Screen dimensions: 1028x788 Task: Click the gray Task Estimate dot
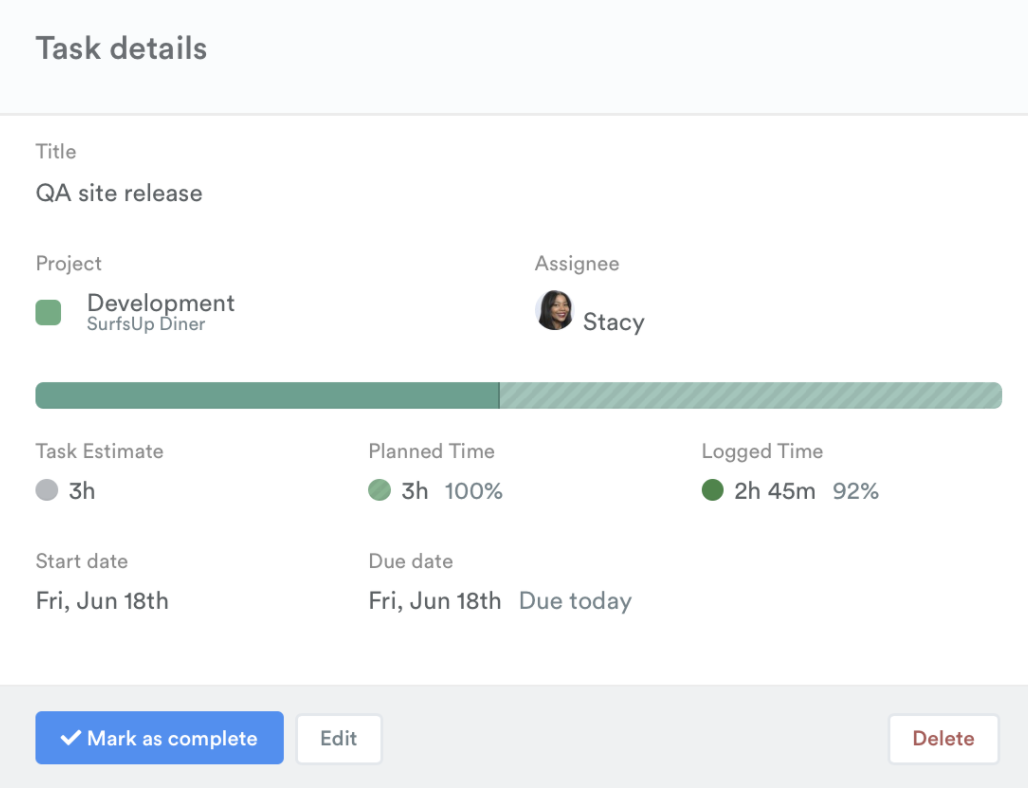47,490
